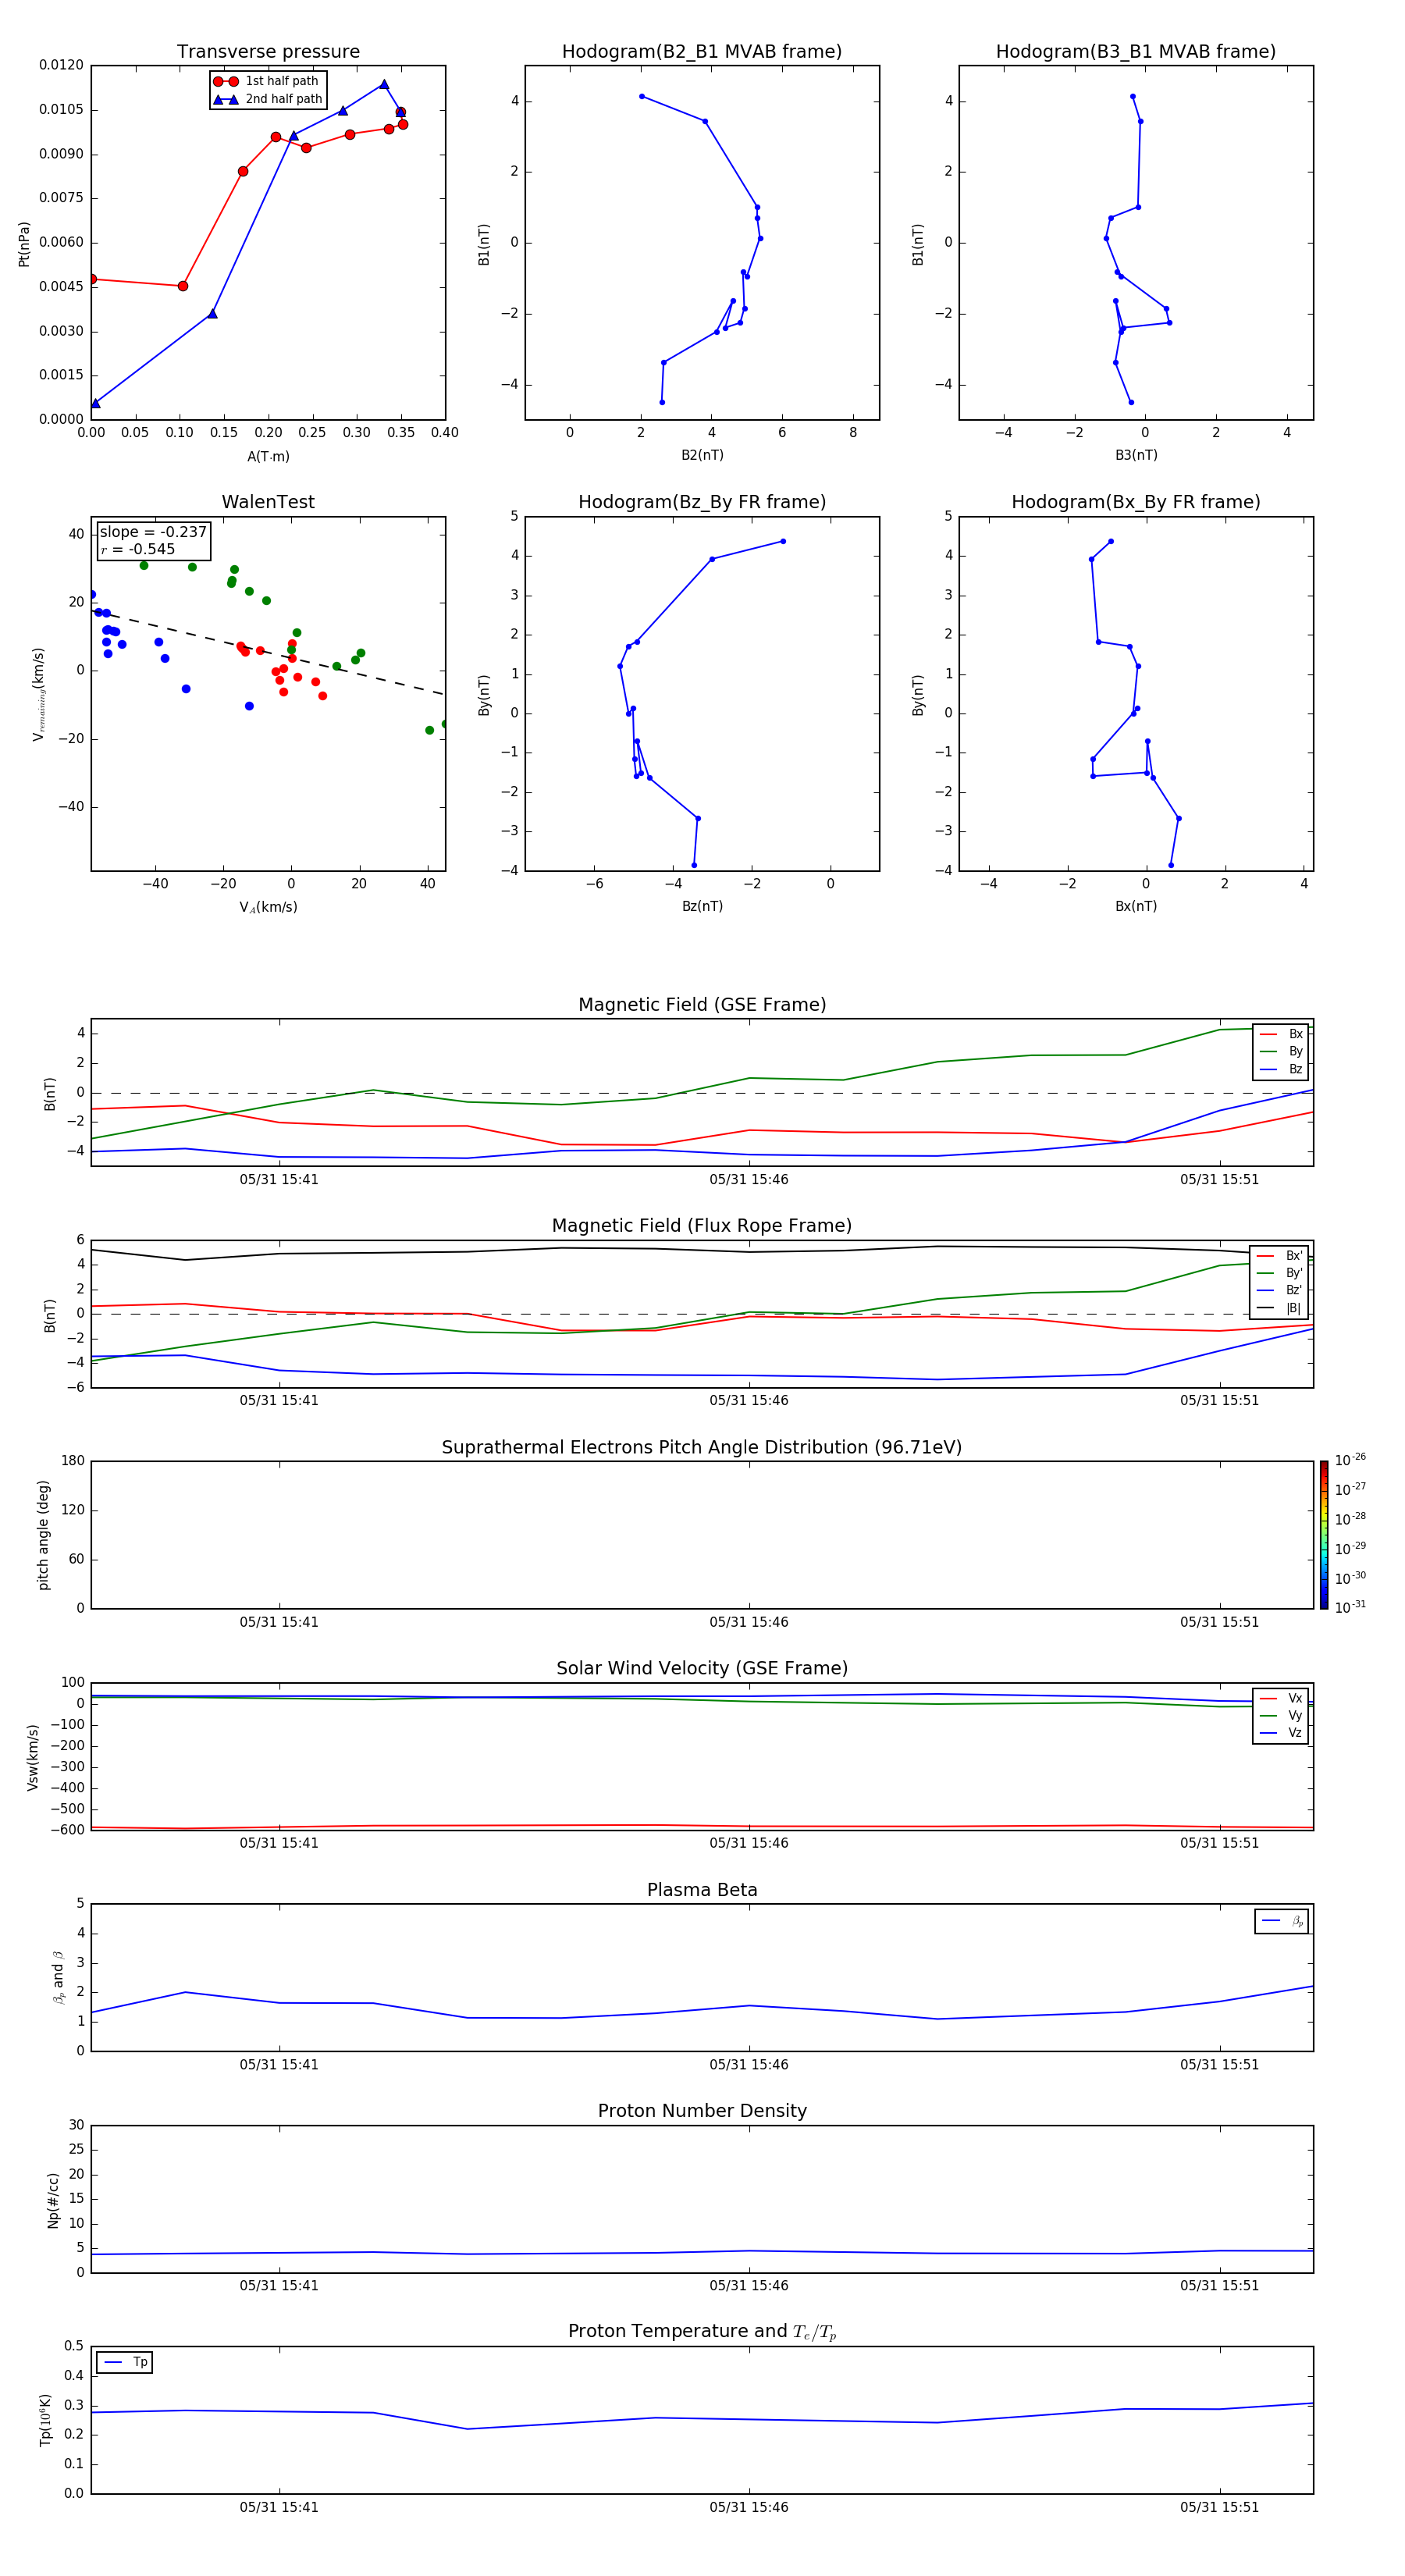Select the By entry in the GSE legend

coord(1281,1052)
